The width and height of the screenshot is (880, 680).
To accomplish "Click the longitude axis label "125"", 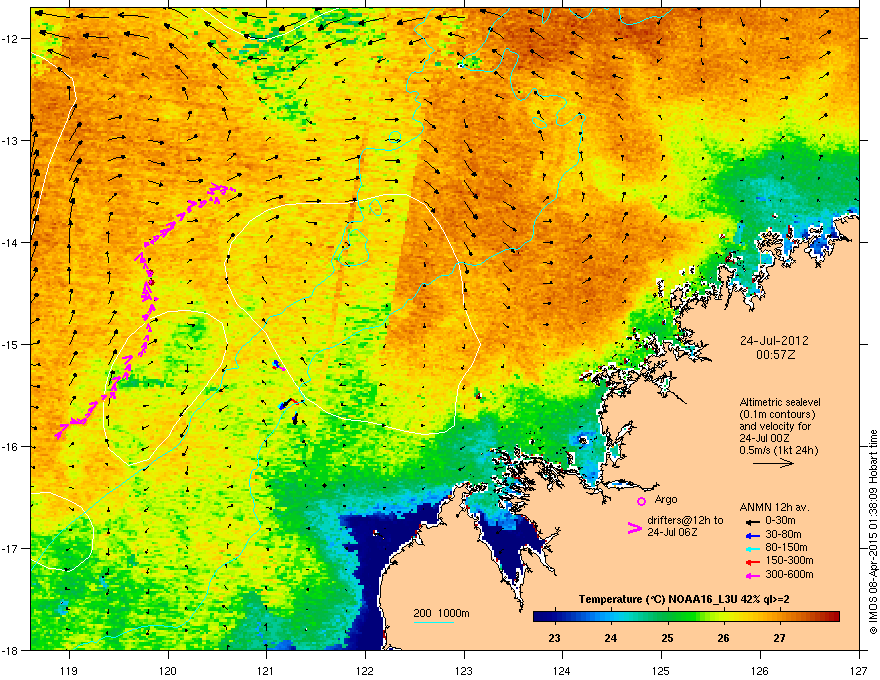I will click(x=661, y=670).
